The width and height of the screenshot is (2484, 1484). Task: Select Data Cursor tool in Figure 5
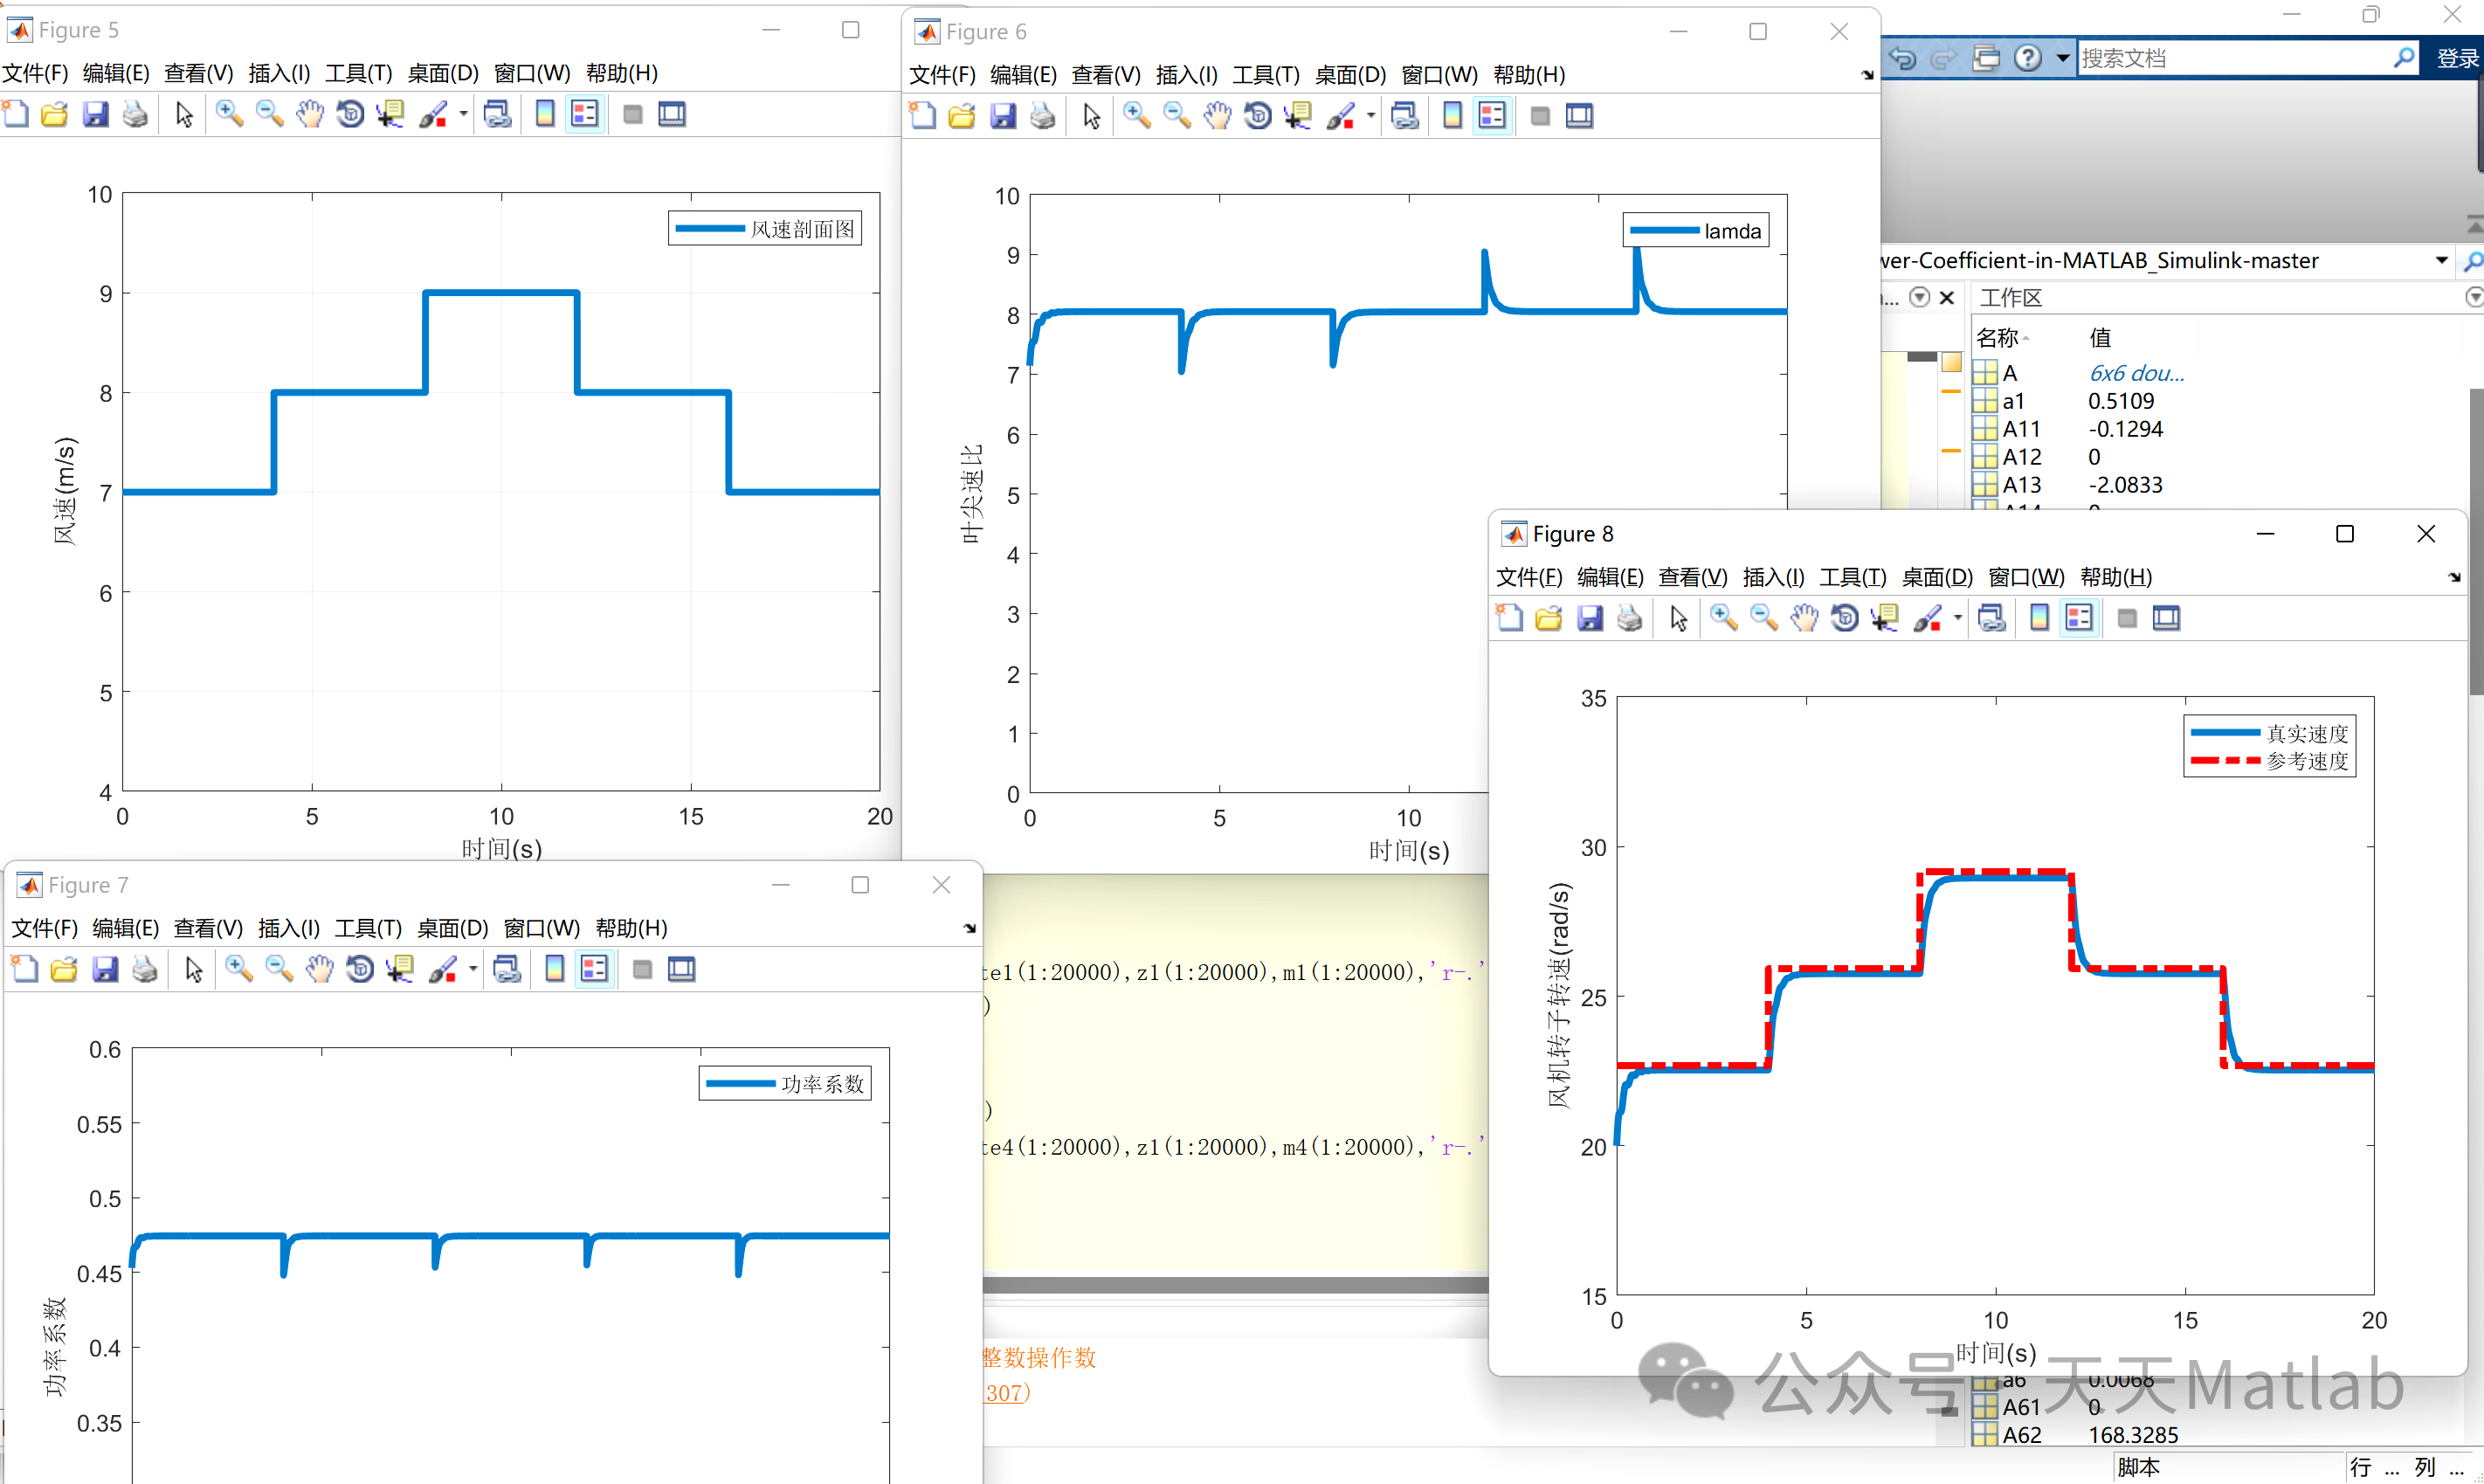click(390, 114)
